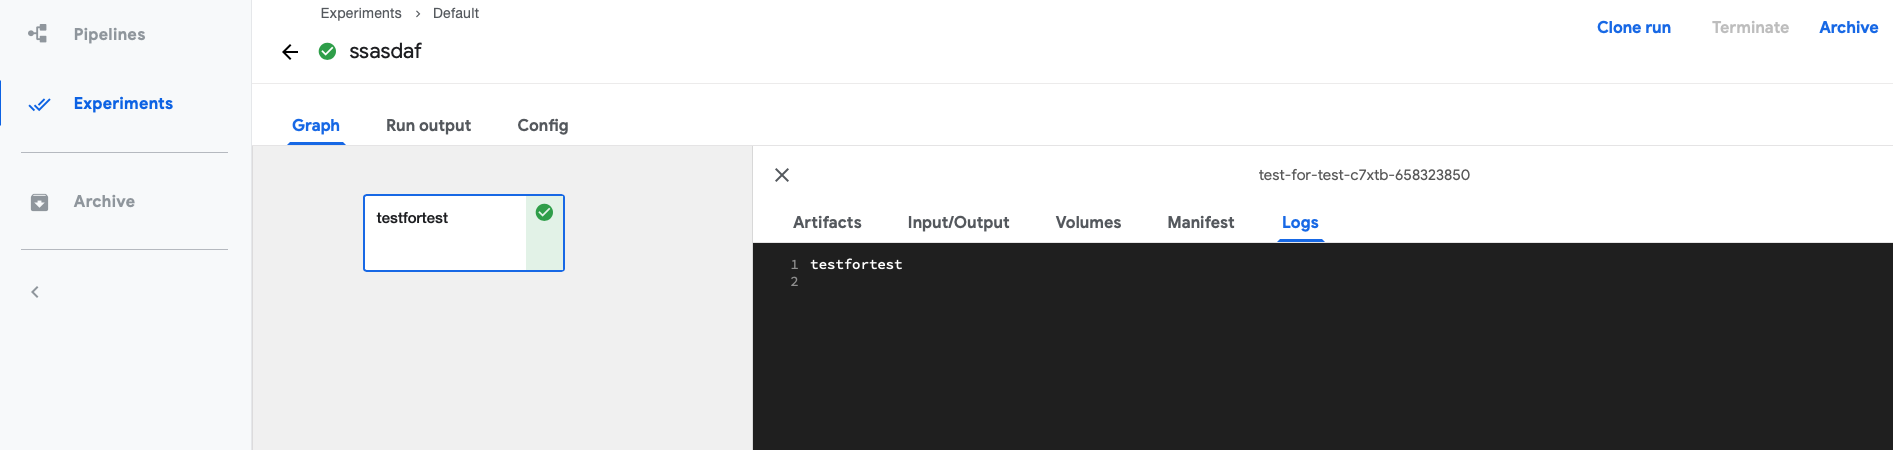The width and height of the screenshot is (1893, 450).
Task: Click the green check on testfortest node
Action: click(x=544, y=212)
